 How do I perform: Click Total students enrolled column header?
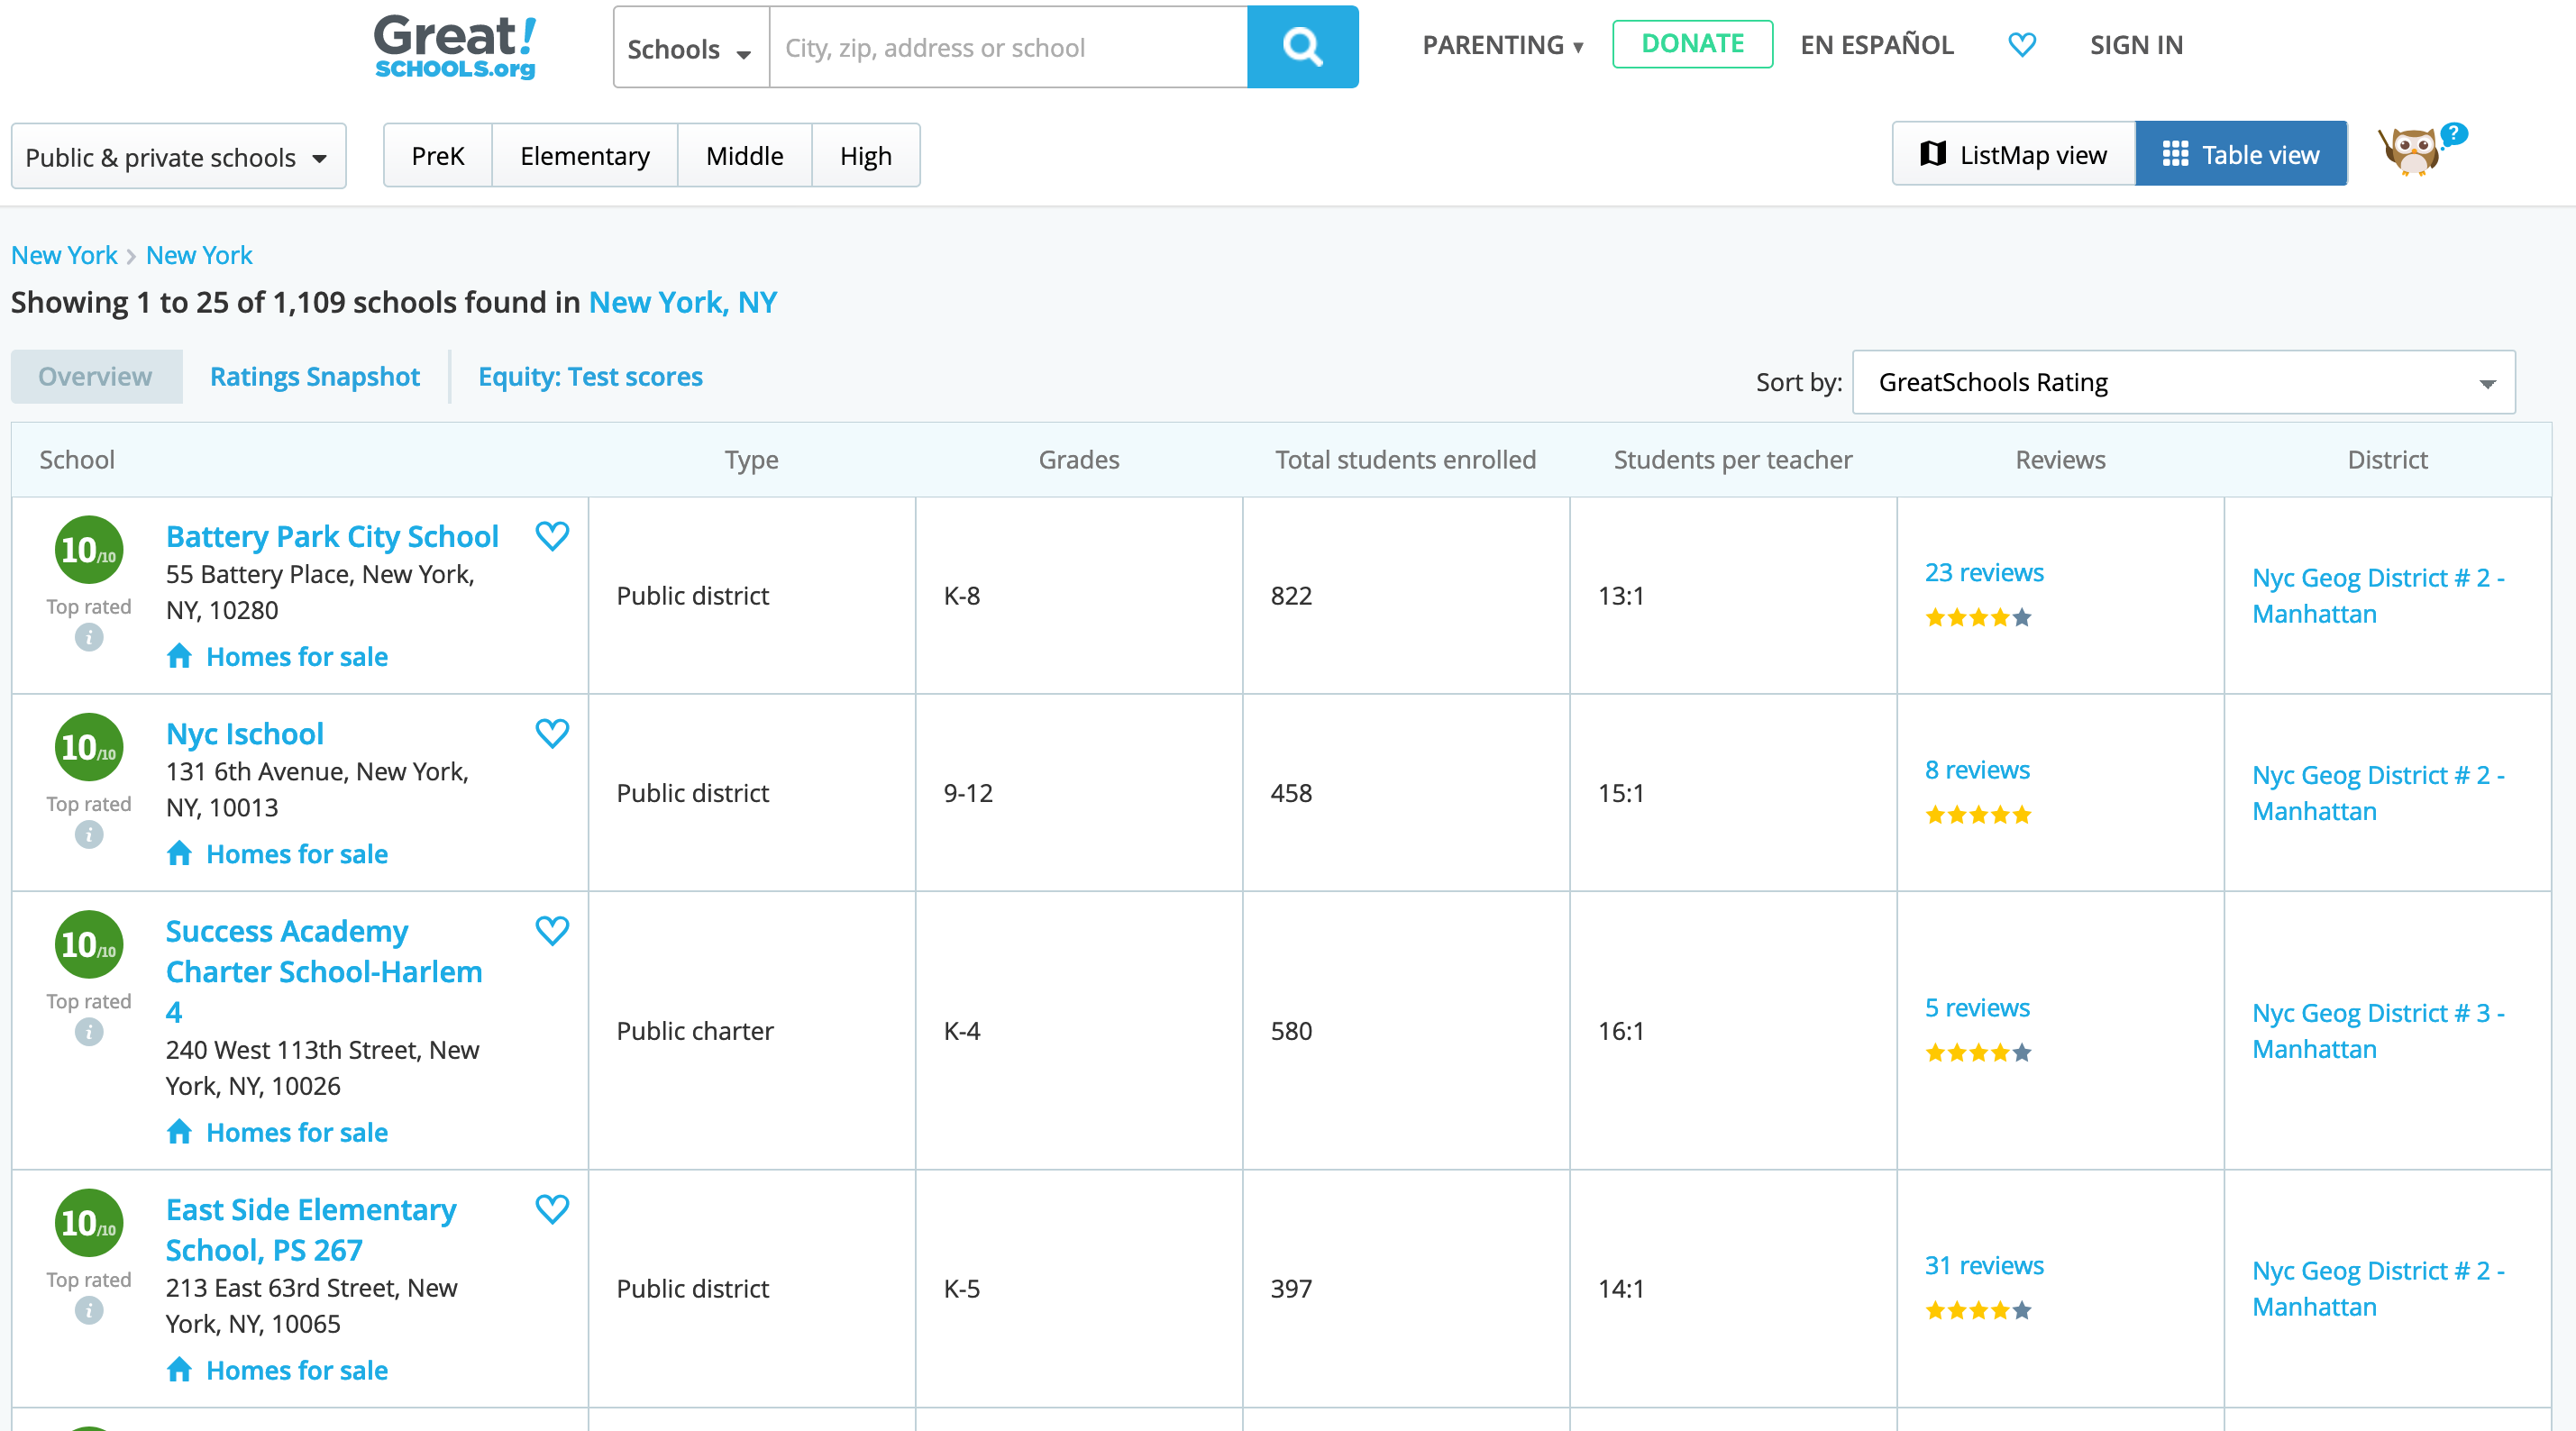[x=1405, y=459]
